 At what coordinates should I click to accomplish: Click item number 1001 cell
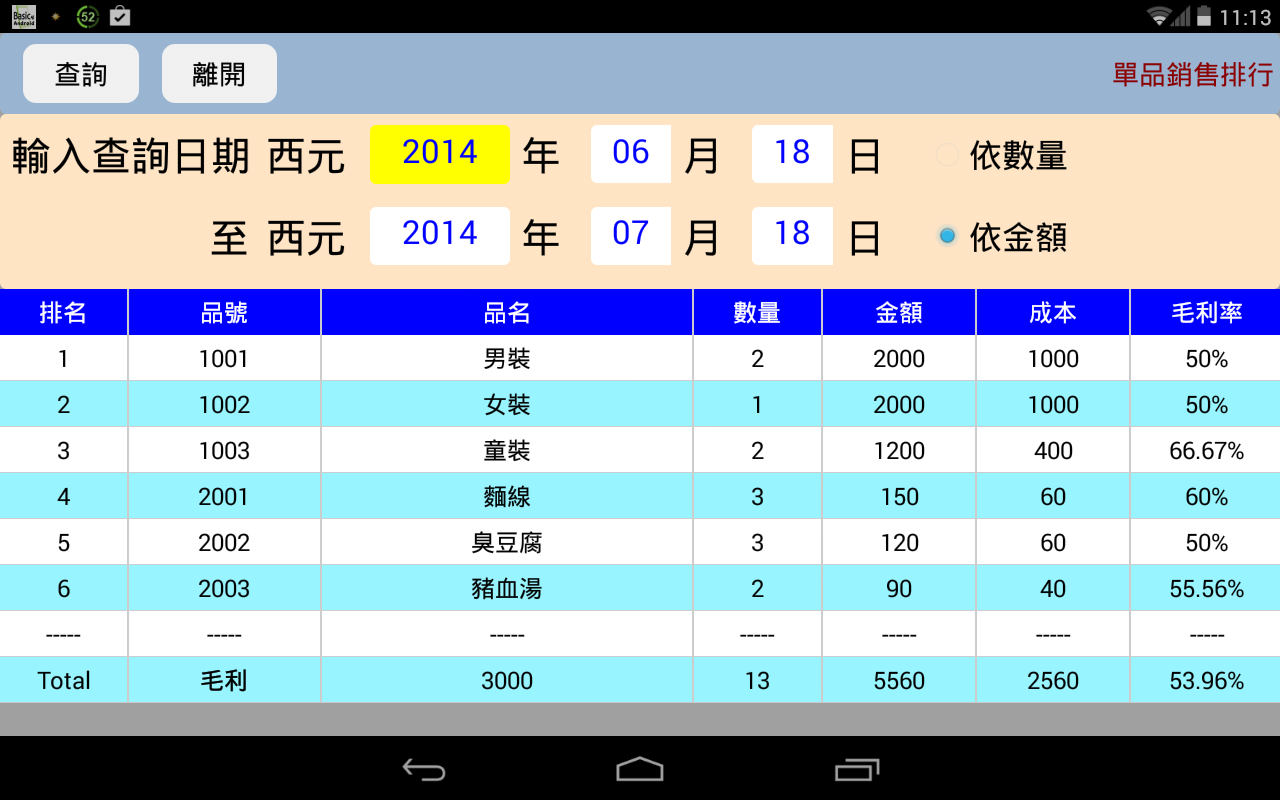pos(224,358)
